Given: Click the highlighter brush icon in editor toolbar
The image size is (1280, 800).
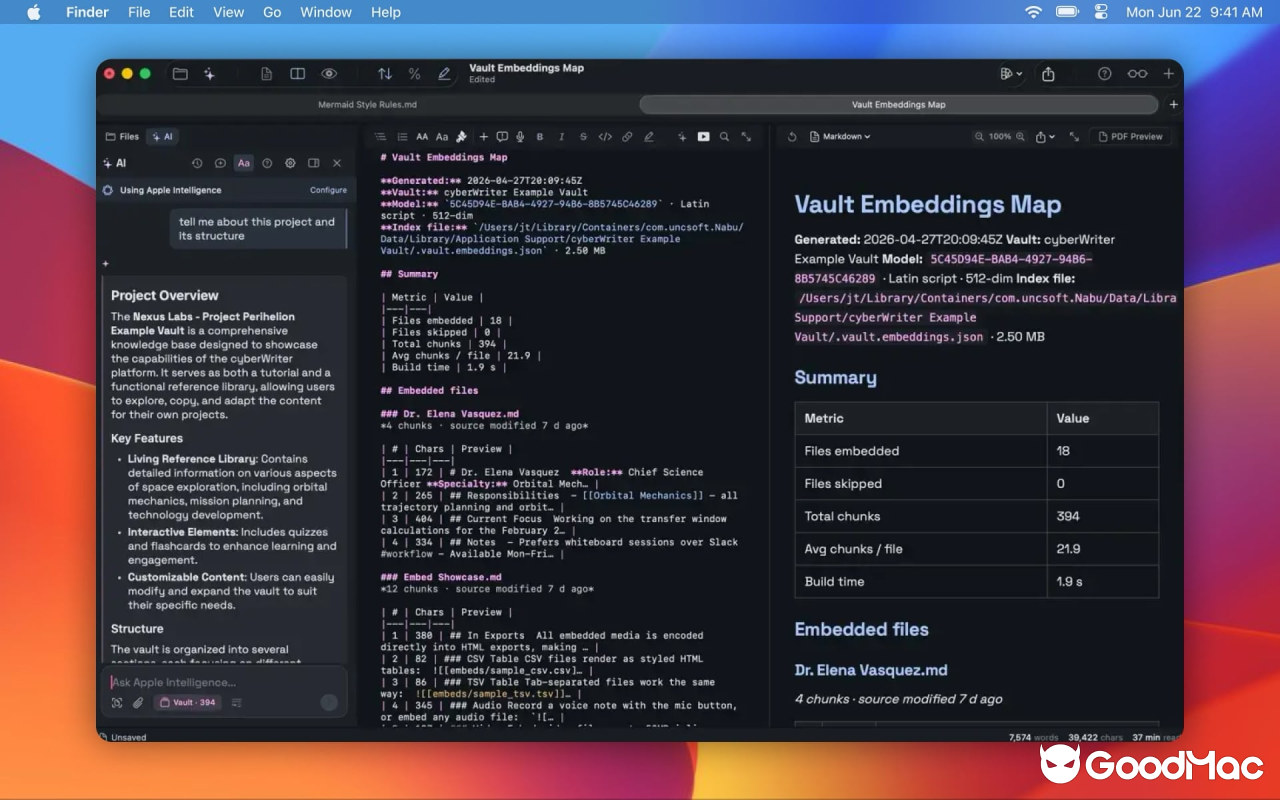Looking at the screenshot, I should pos(461,137).
